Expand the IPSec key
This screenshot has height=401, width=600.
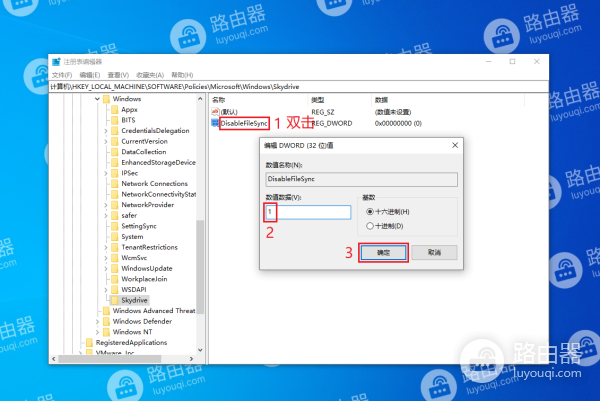pyautogui.click(x=106, y=173)
